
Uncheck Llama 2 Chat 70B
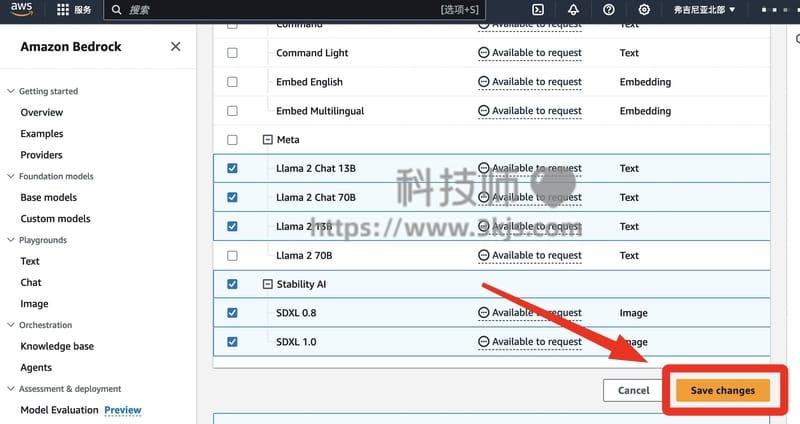point(232,197)
